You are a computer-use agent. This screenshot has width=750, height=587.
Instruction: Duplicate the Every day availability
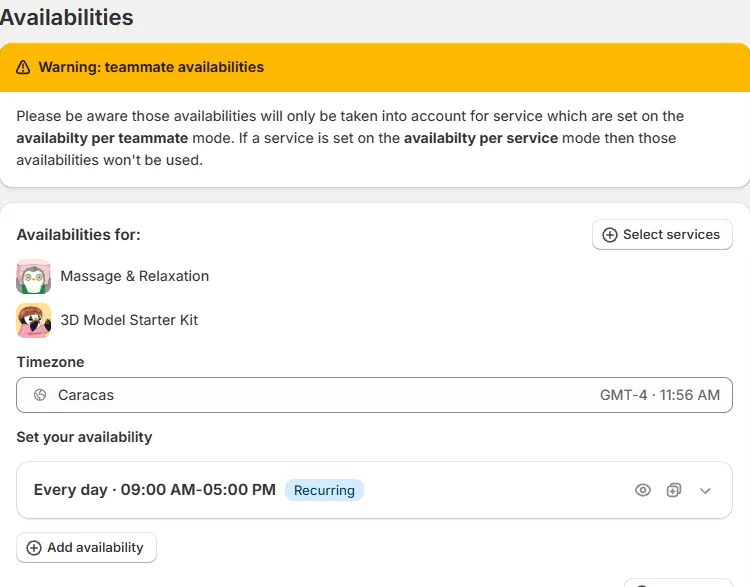(673, 490)
